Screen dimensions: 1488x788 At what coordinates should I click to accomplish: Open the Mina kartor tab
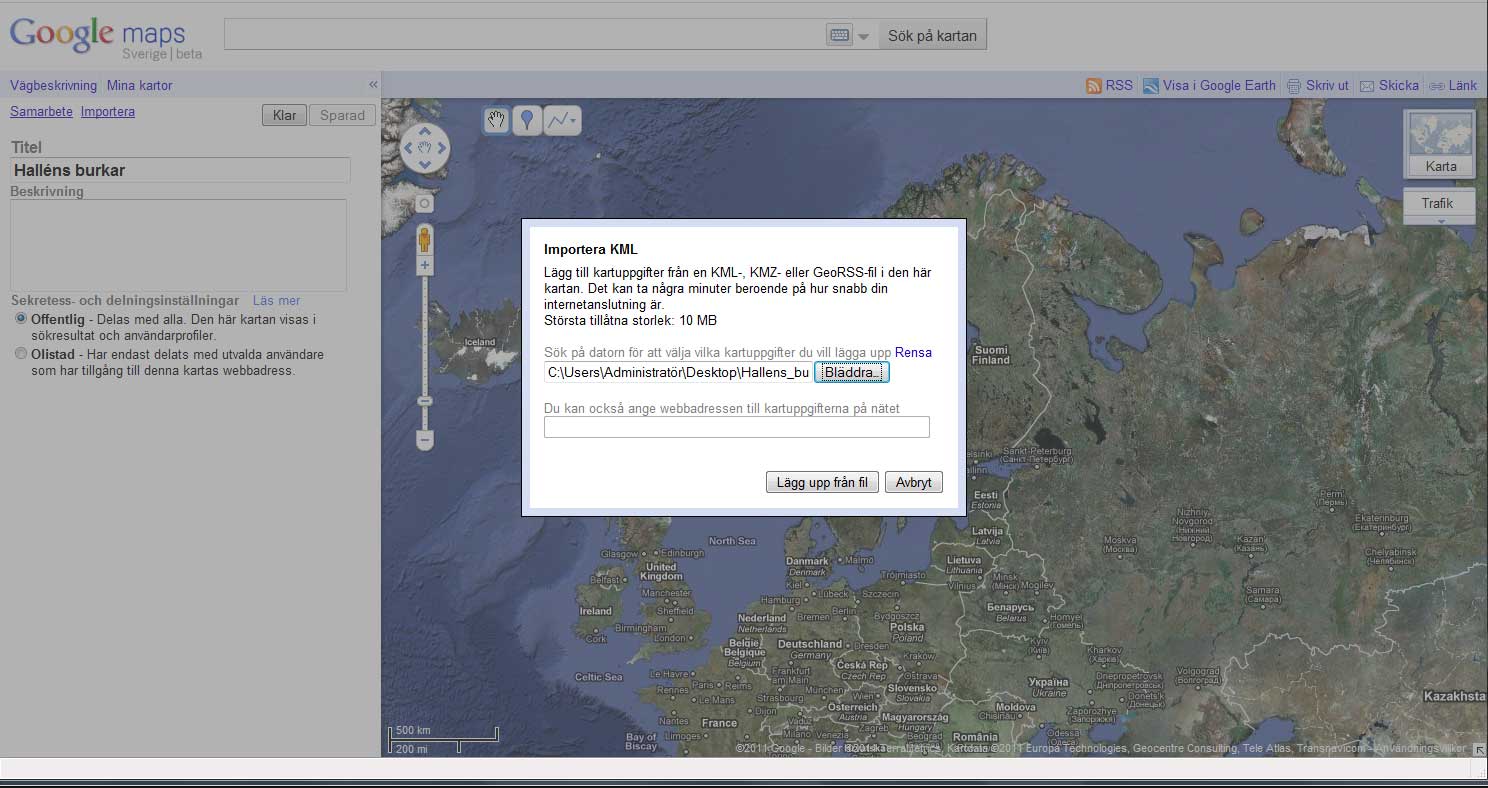click(x=140, y=86)
